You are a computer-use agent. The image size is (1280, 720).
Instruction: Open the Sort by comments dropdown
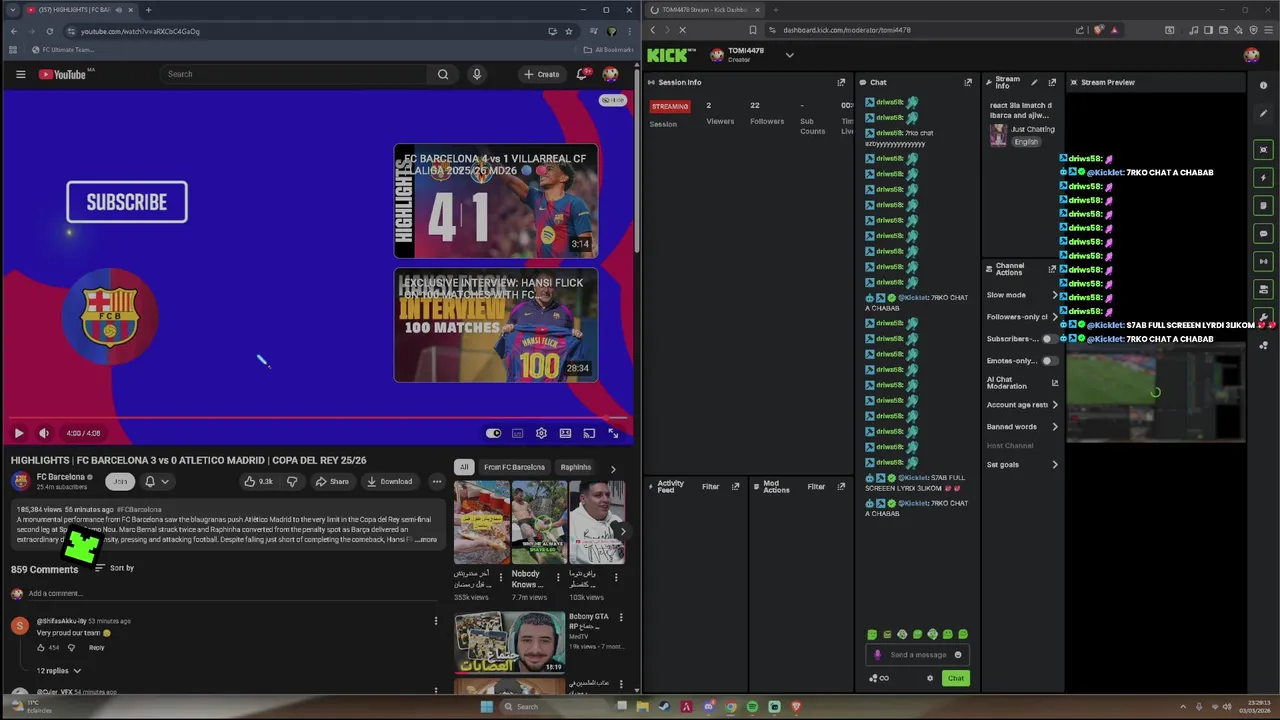tap(114, 568)
